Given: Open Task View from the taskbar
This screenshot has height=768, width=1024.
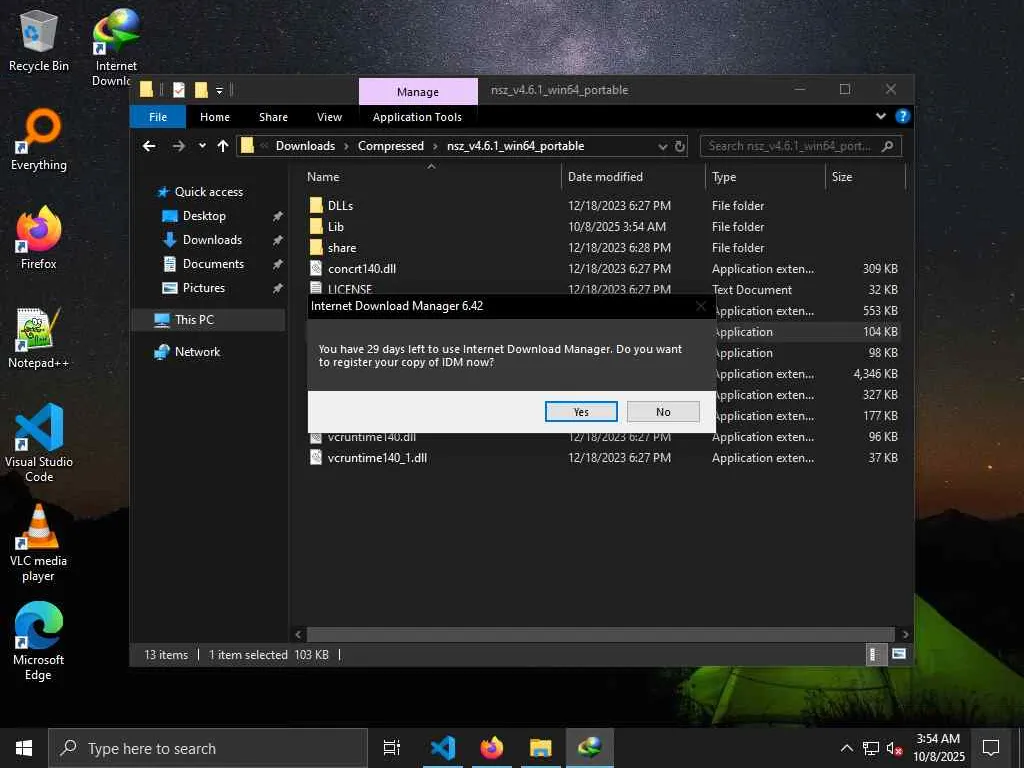Looking at the screenshot, I should [x=391, y=748].
